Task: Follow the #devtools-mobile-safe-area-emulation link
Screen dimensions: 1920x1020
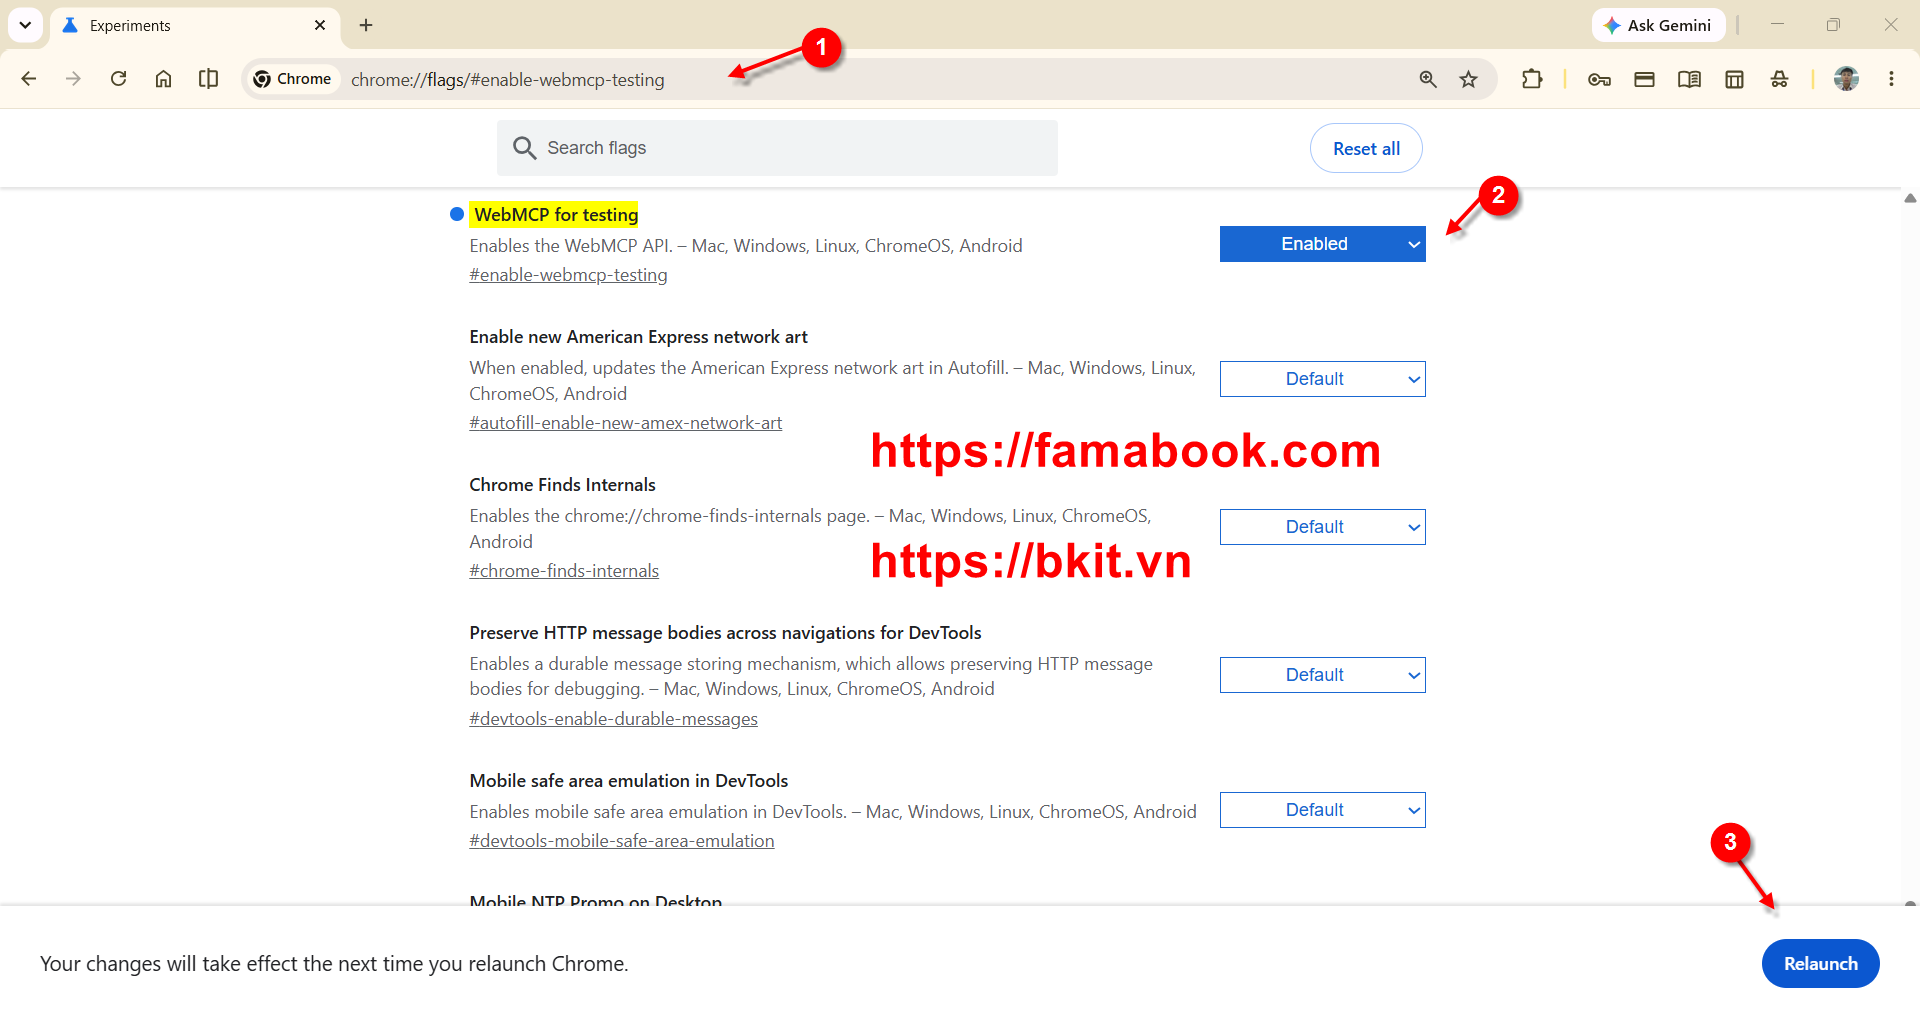Action: click(x=622, y=841)
